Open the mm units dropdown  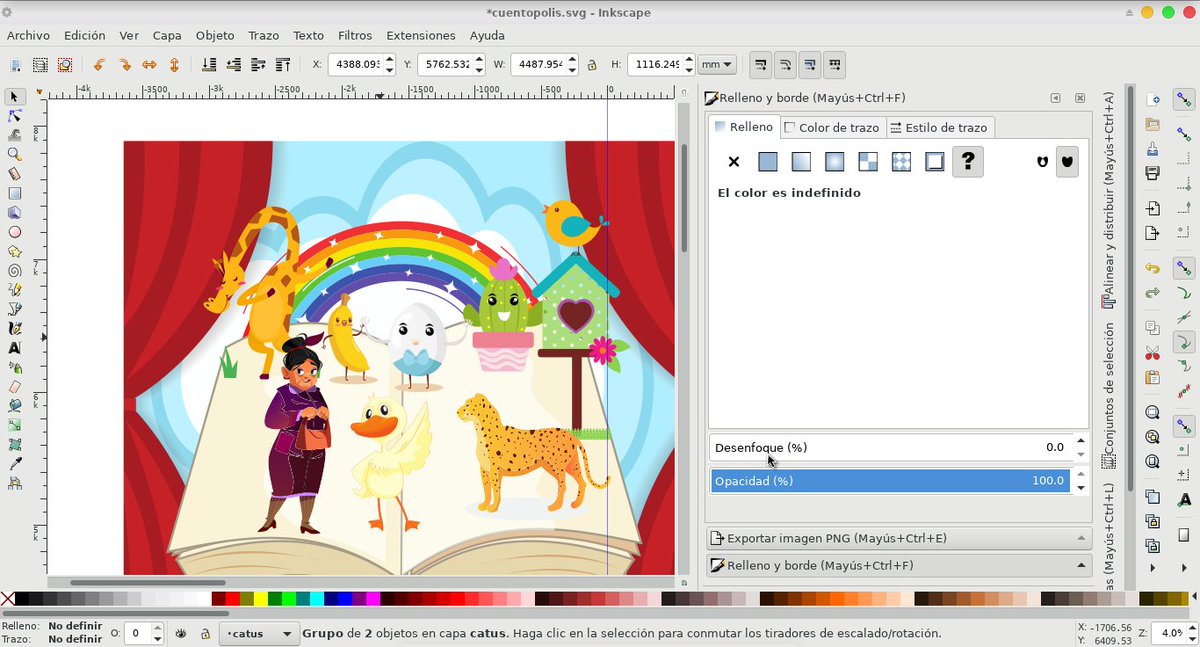click(x=717, y=64)
